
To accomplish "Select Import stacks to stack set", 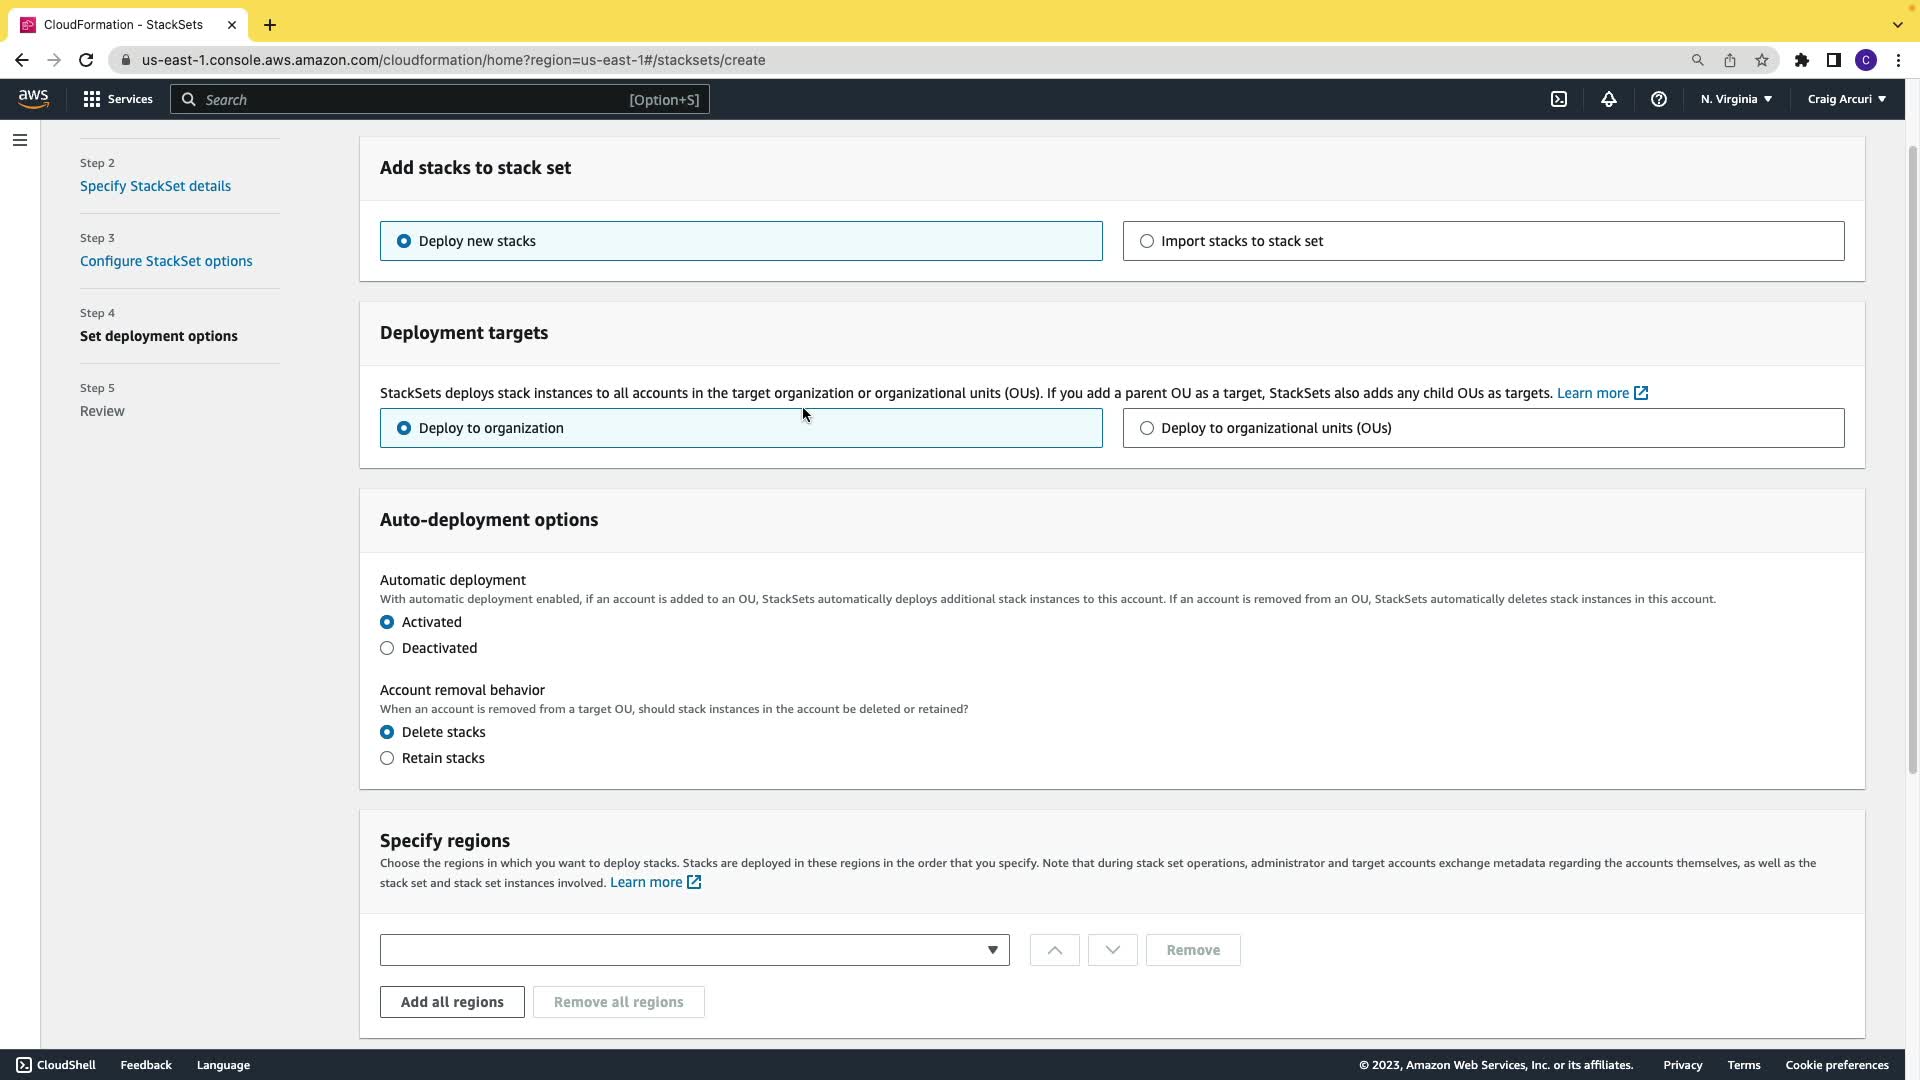I will 1147,241.
